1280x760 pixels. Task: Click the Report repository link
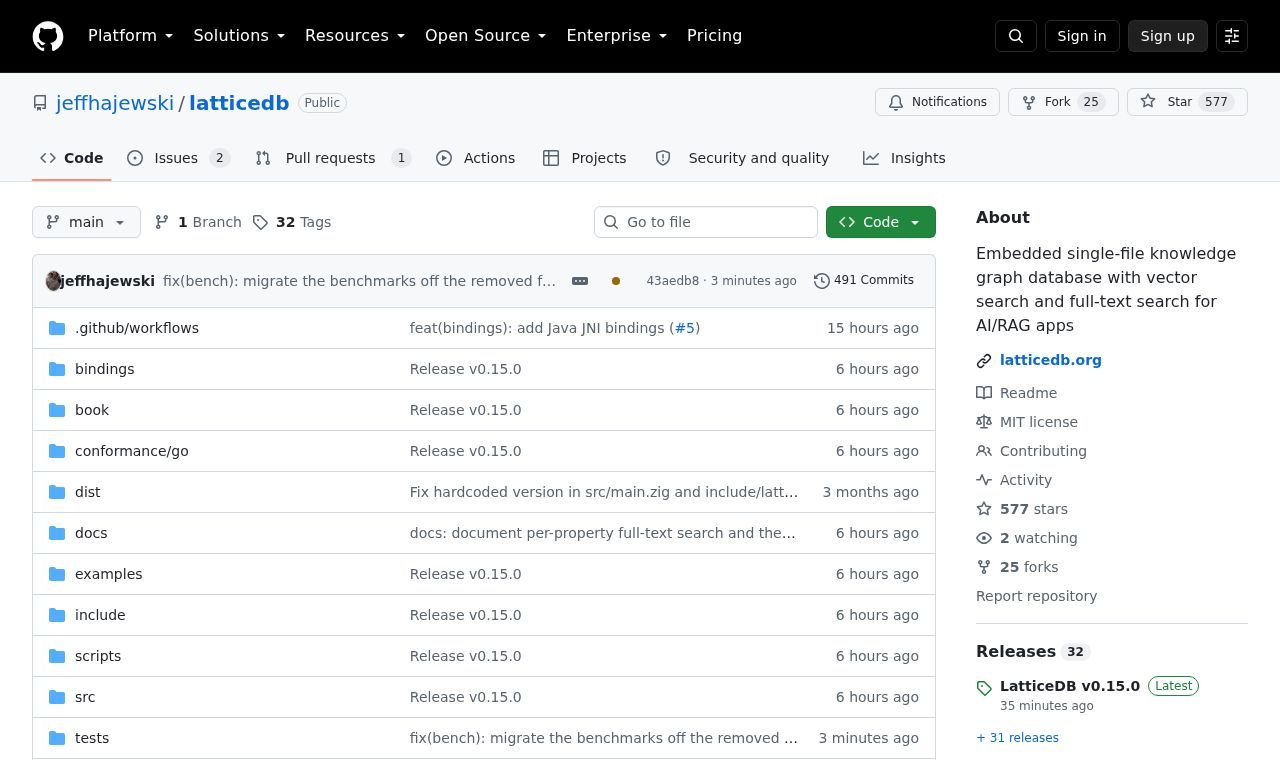1036,596
